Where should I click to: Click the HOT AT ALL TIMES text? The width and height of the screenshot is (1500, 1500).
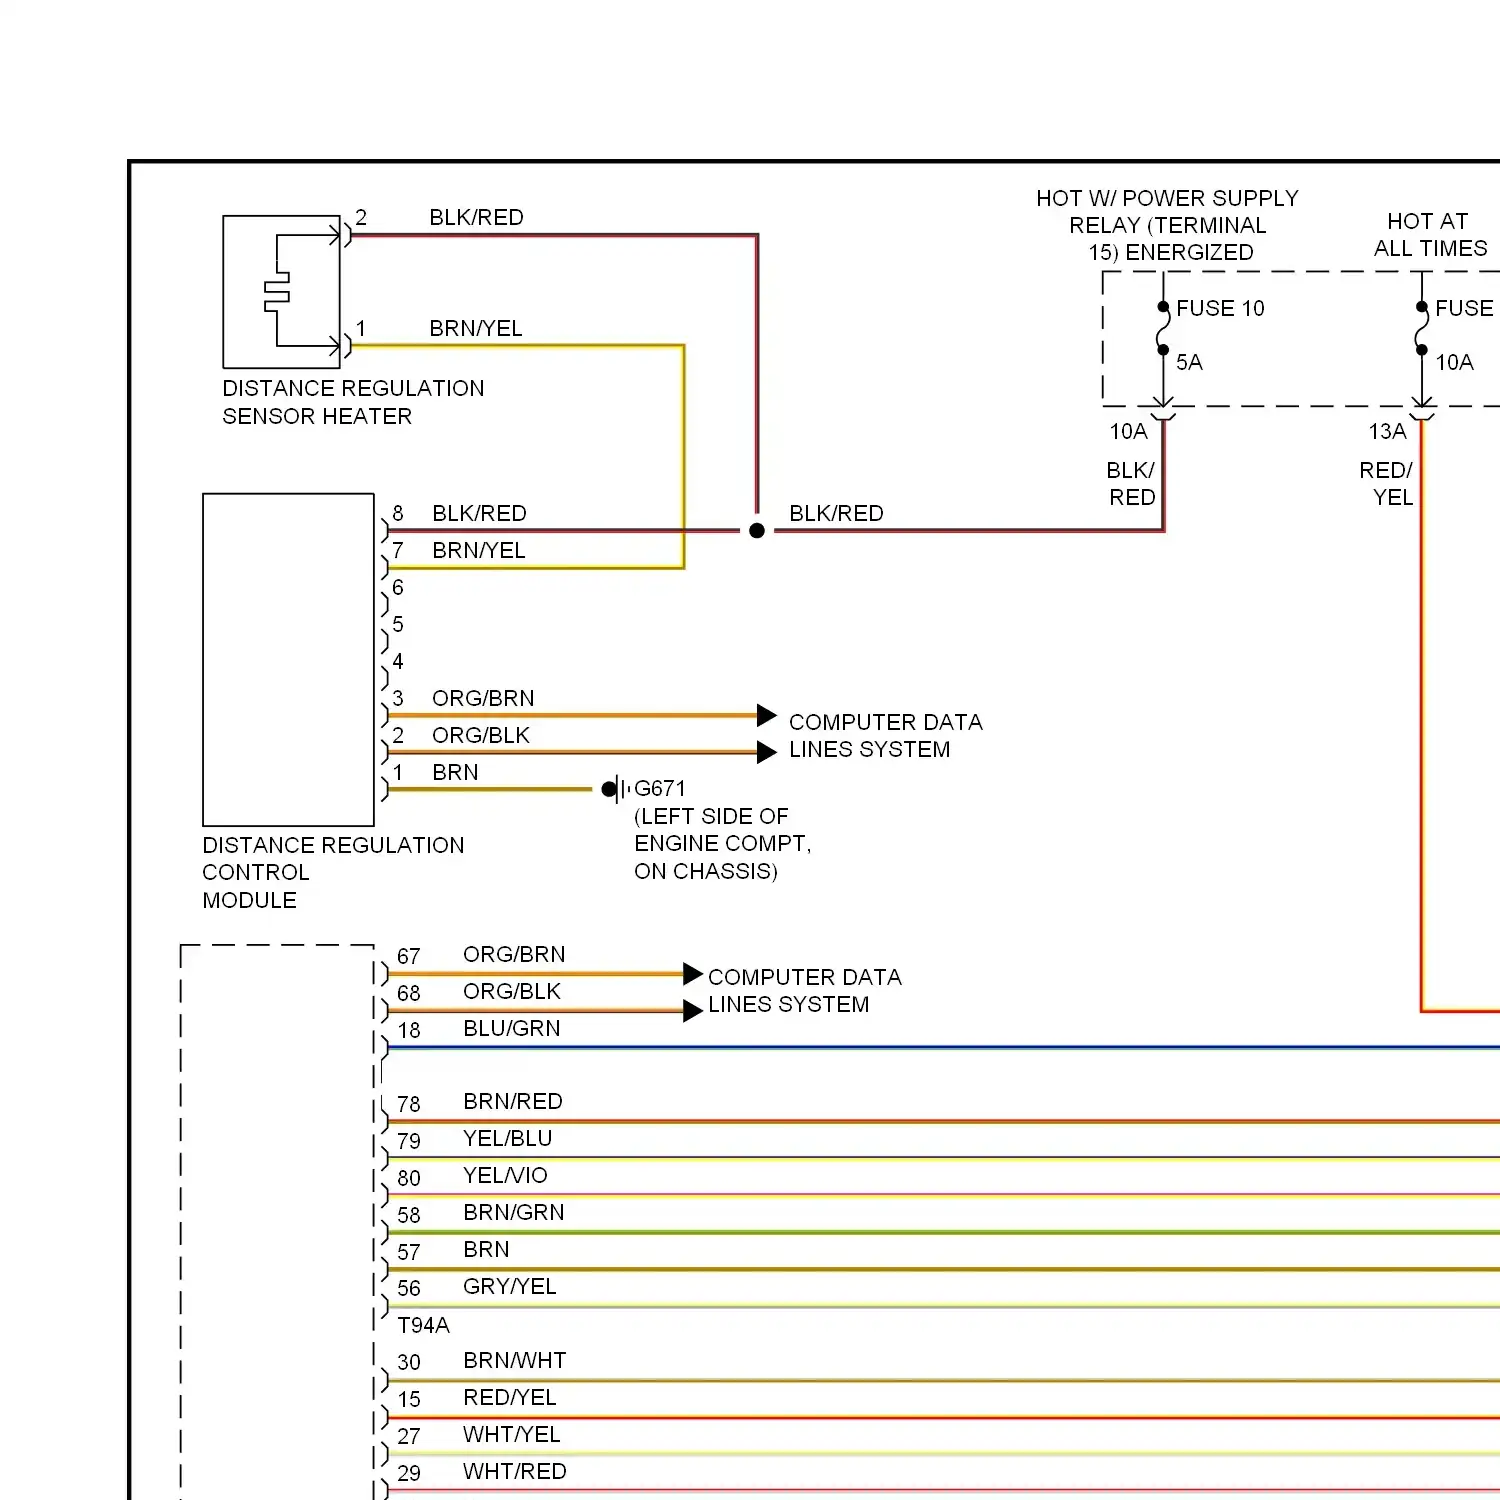(1430, 234)
